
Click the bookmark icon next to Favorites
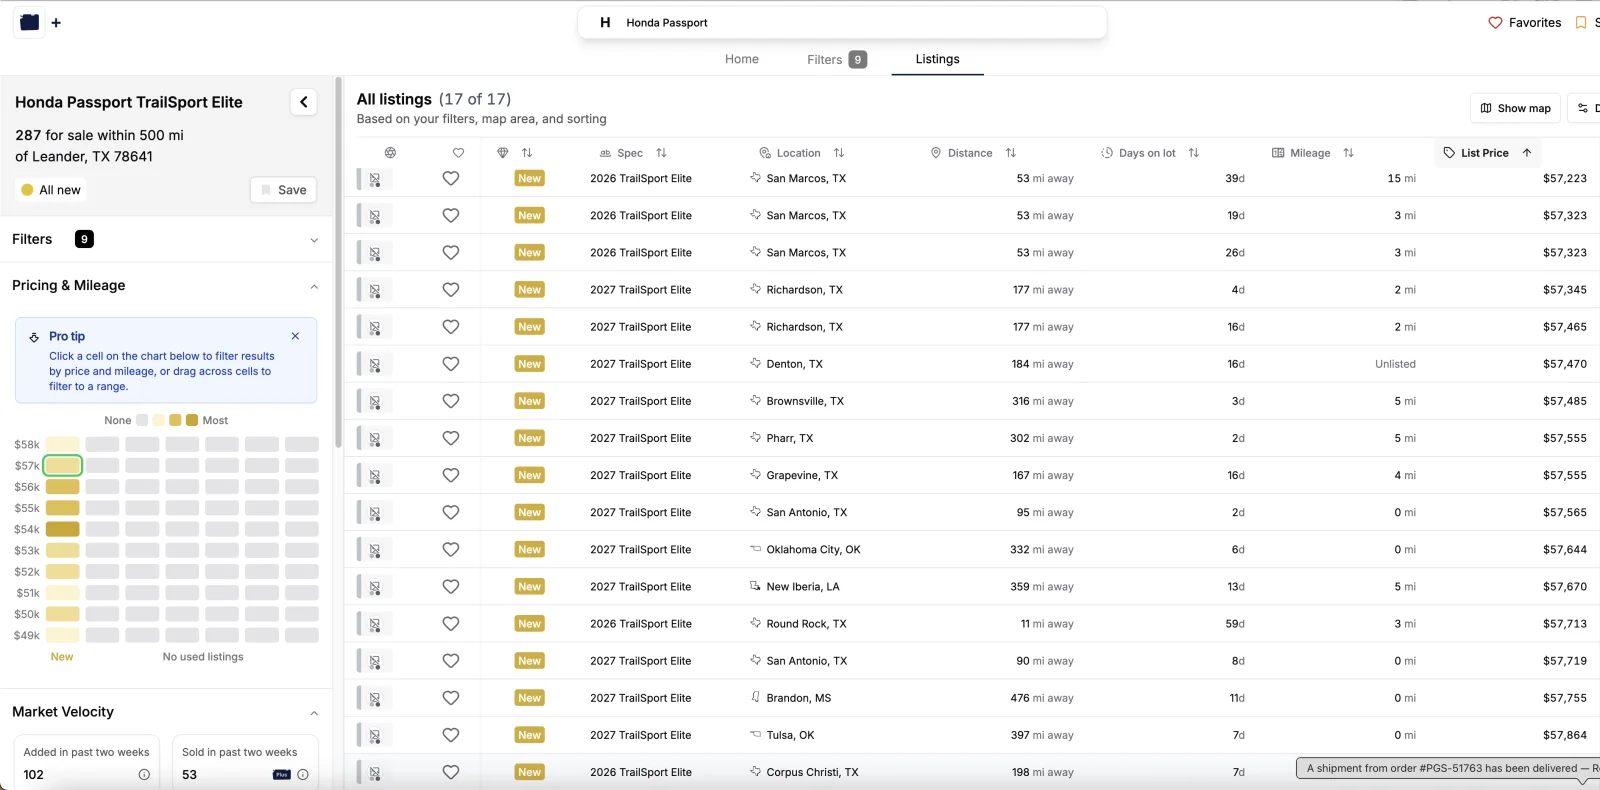[1581, 23]
